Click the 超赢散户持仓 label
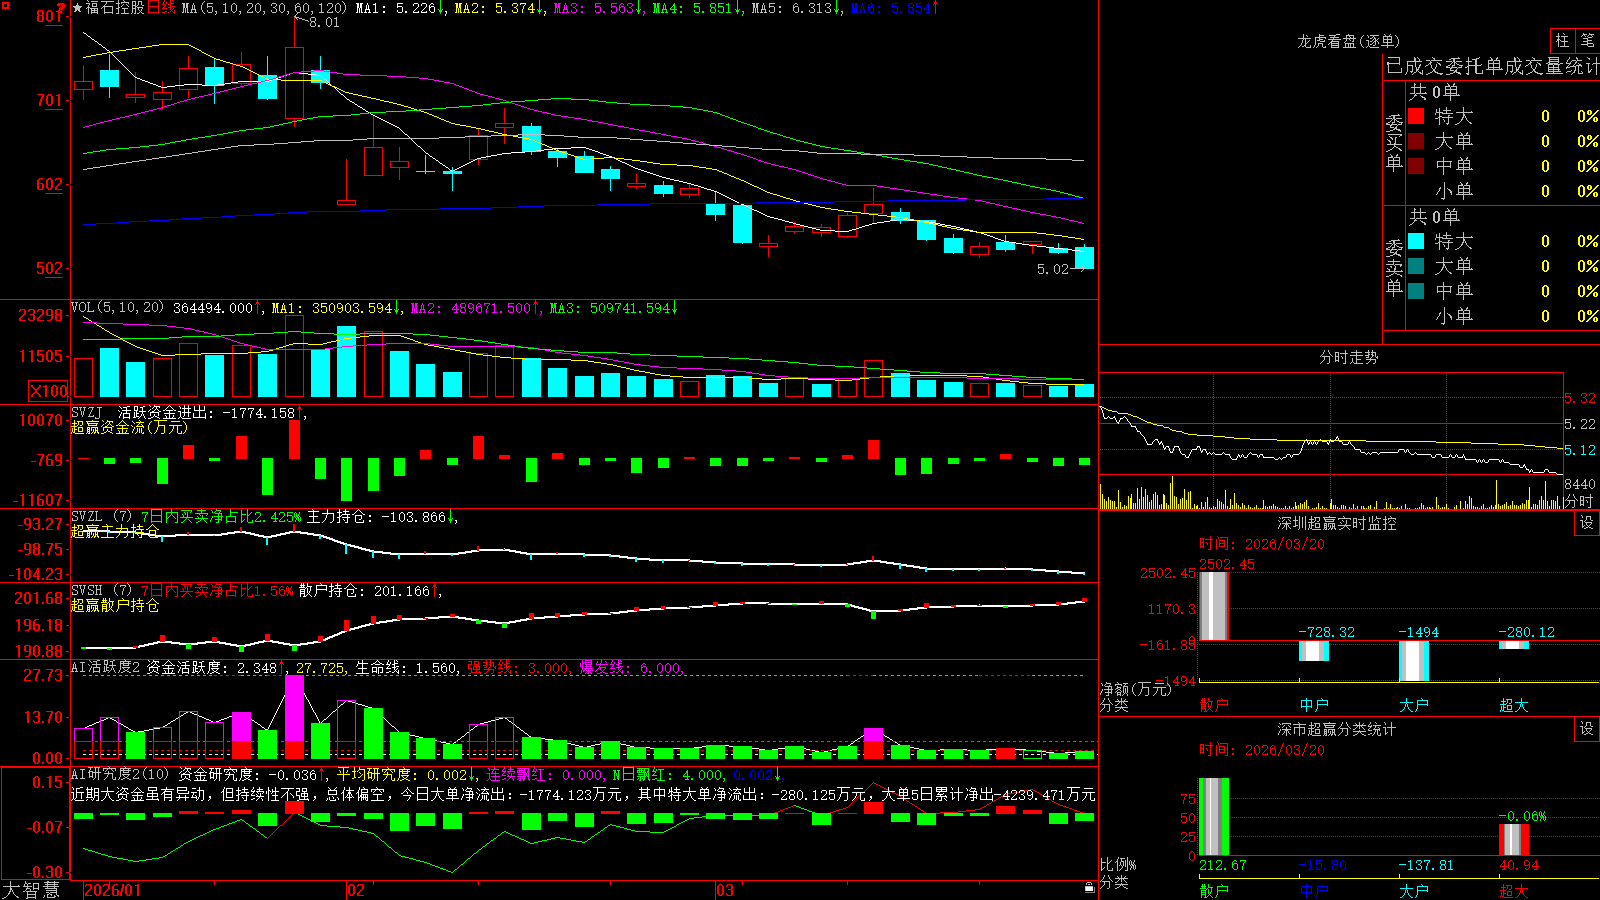1600x900 pixels. [115, 605]
